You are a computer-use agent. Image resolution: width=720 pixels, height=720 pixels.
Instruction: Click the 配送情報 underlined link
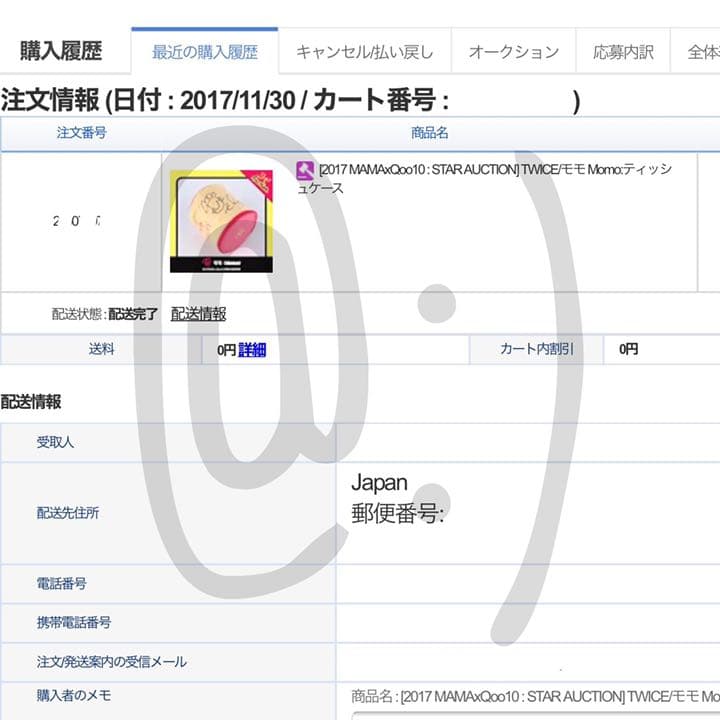[x=198, y=314]
